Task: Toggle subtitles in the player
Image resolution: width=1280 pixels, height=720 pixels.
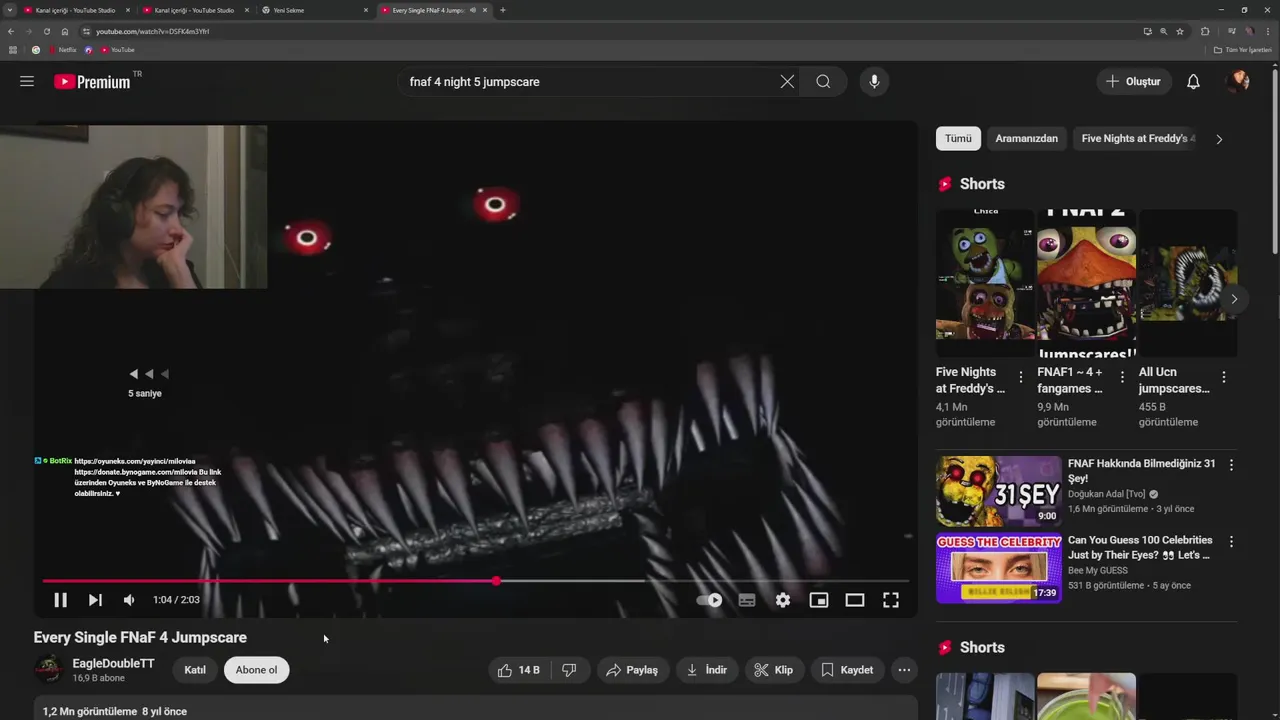Action: pos(747,600)
